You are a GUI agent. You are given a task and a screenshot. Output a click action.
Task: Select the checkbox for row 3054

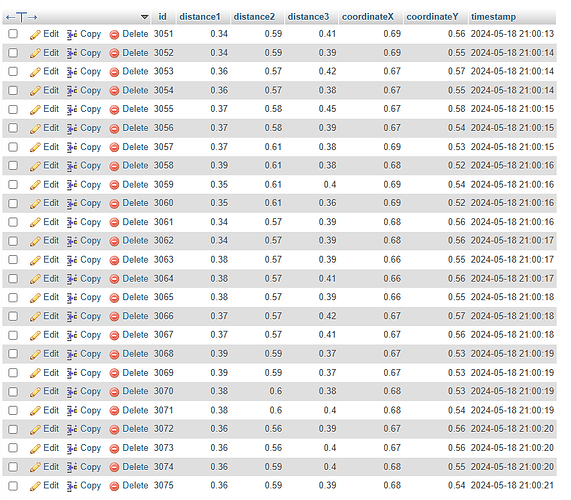[13, 90]
